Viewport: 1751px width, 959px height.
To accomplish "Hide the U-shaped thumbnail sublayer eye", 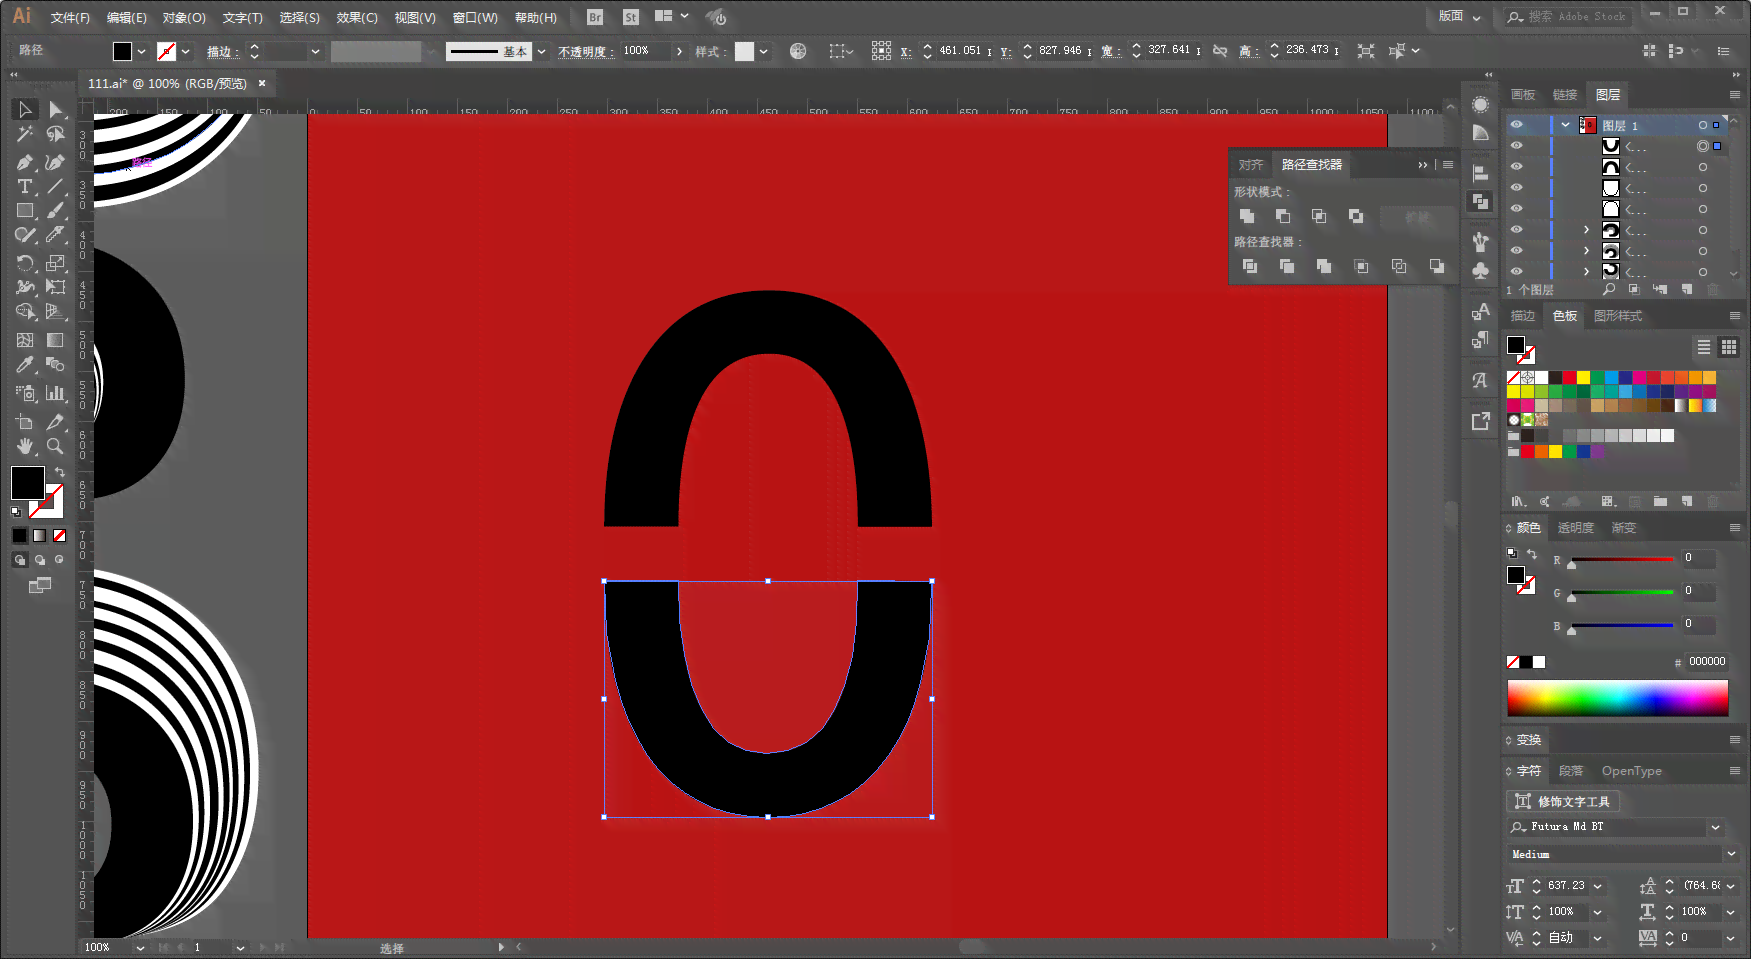I will point(1517,146).
